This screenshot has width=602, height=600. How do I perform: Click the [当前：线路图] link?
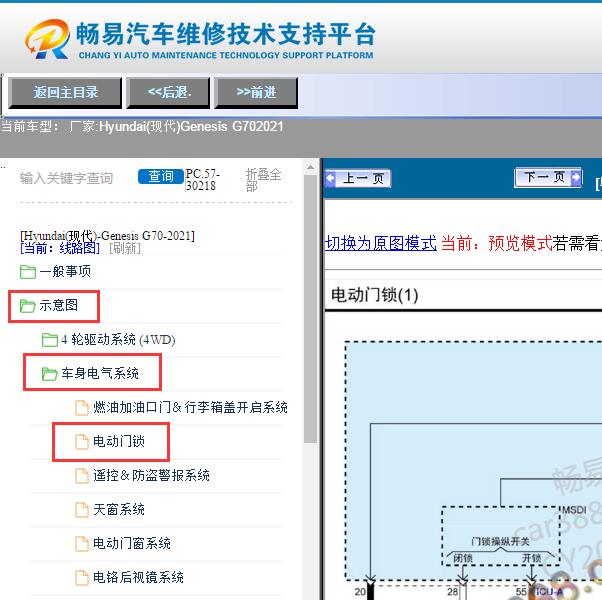pyautogui.click(x=60, y=248)
